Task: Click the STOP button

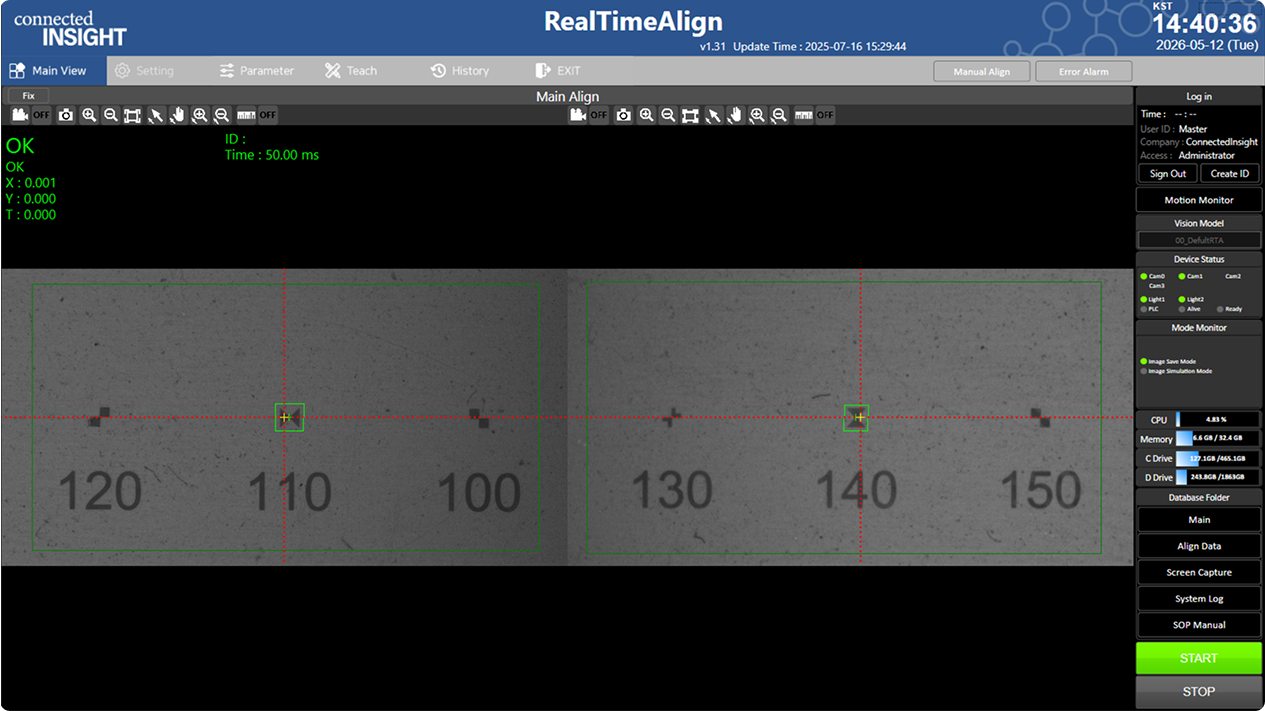Action: (1198, 691)
